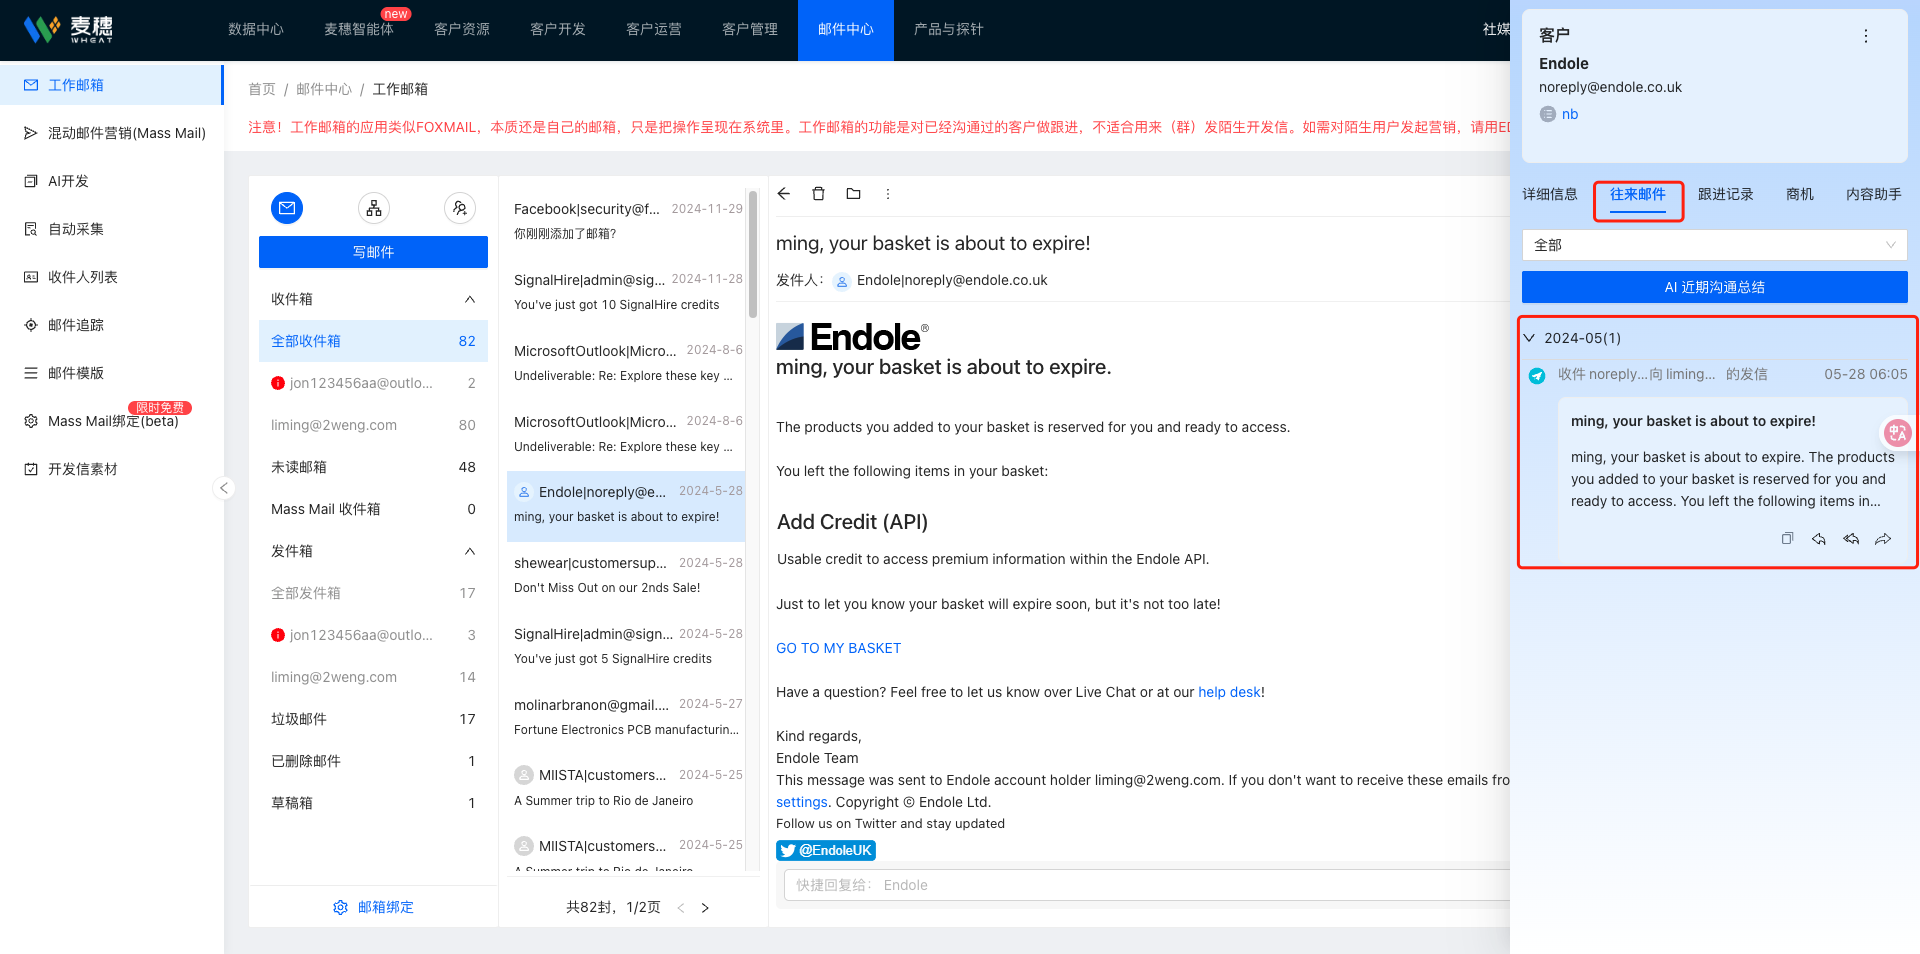
Task: Switch to the 往来邮件 tab
Action: coord(1638,194)
